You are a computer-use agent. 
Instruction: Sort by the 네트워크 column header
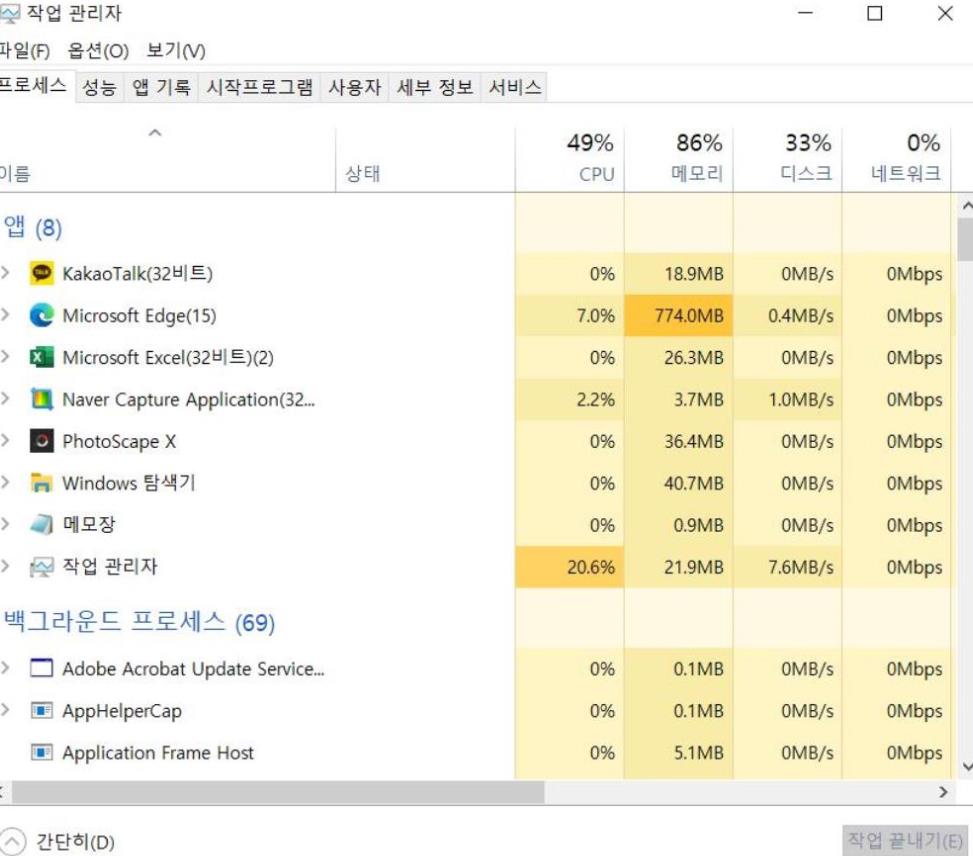897,159
